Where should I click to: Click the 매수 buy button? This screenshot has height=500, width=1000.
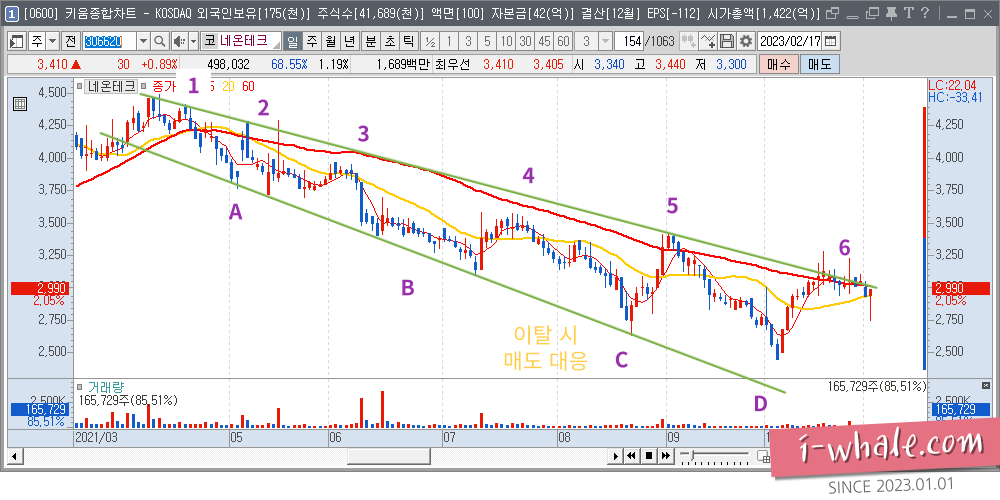[778, 64]
